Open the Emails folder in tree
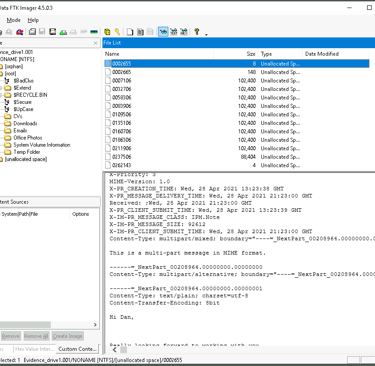Screen dimensions: 375x366 [x=20, y=130]
